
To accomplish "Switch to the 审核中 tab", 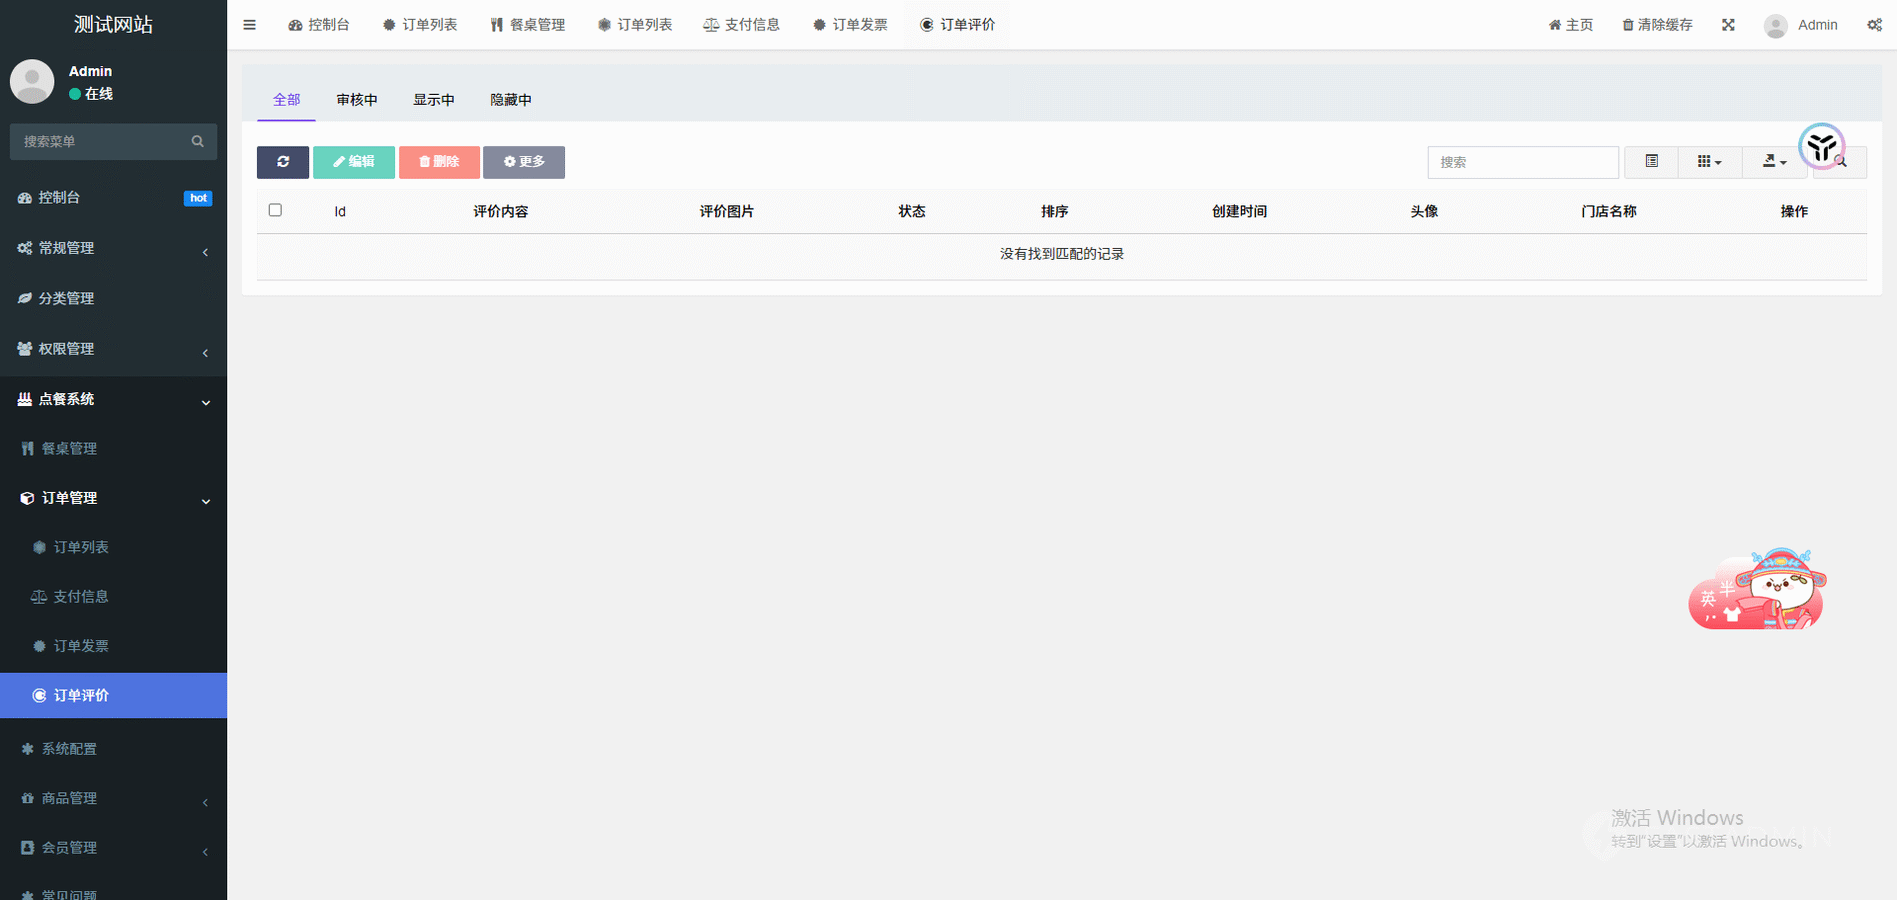I will point(357,100).
